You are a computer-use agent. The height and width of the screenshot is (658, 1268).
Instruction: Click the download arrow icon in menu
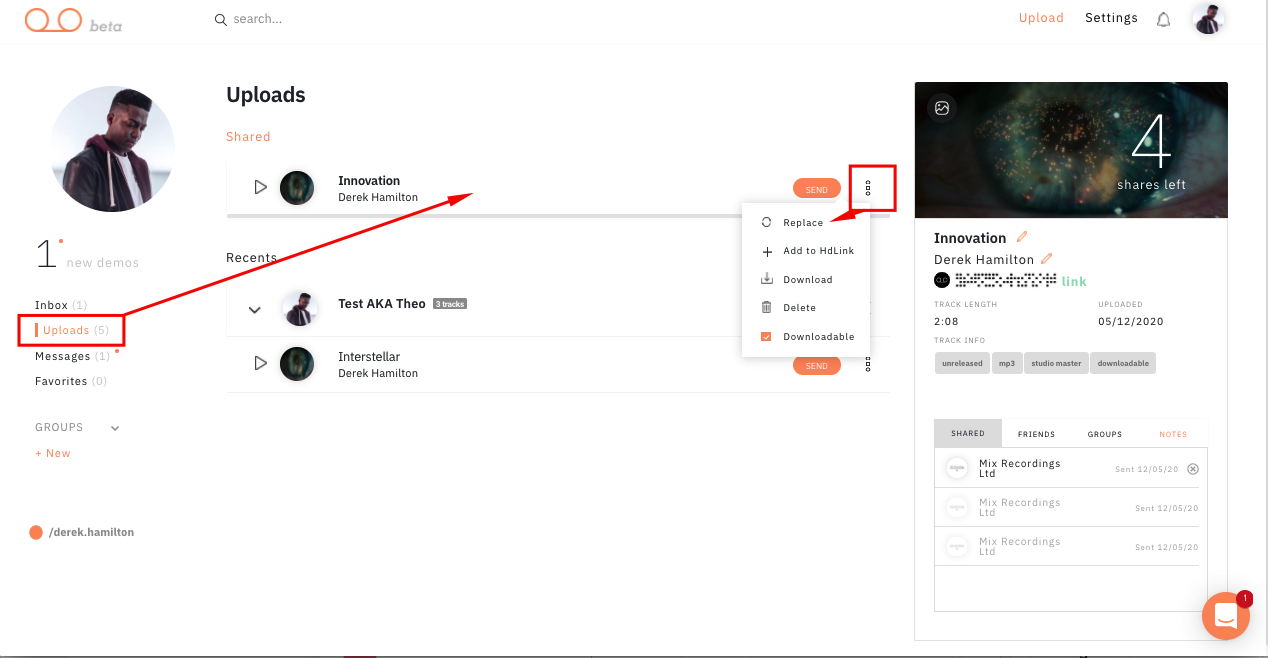(x=767, y=279)
